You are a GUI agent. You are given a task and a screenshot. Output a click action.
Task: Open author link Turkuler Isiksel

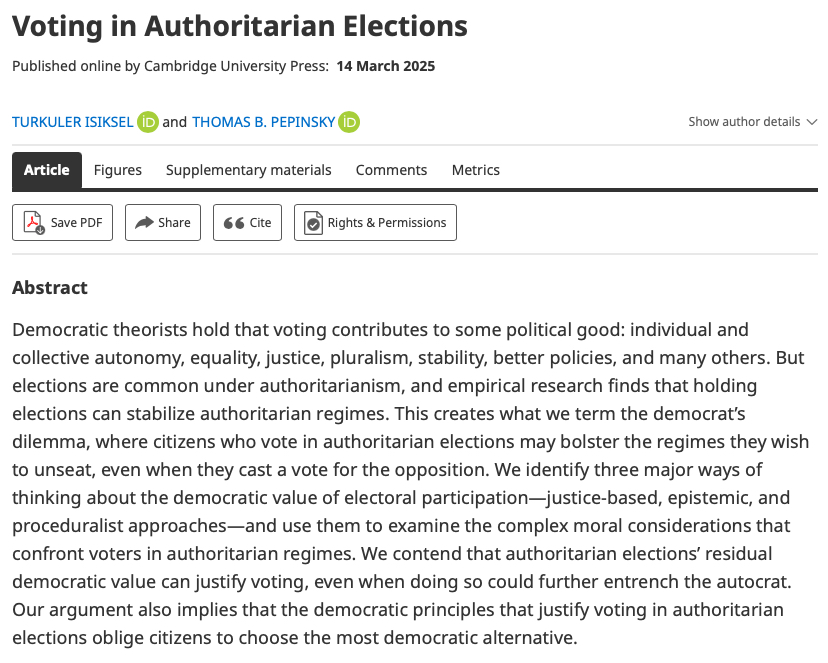point(72,122)
